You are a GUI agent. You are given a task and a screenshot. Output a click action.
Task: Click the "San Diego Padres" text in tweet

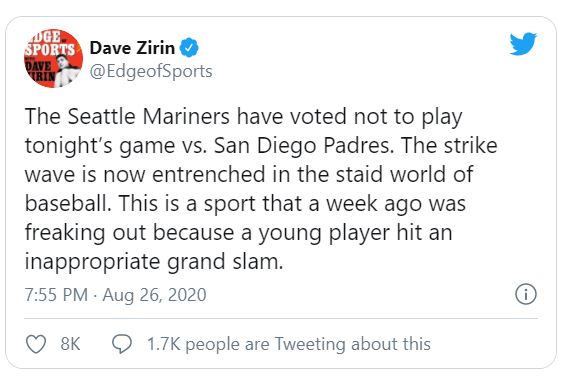pyautogui.click(x=304, y=146)
